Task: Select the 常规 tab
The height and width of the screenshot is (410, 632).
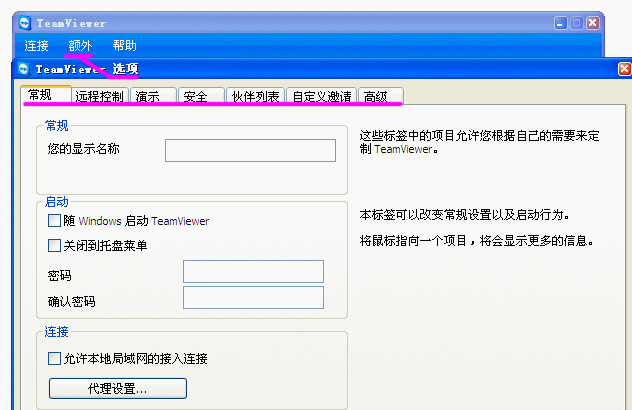Action: [x=46, y=95]
